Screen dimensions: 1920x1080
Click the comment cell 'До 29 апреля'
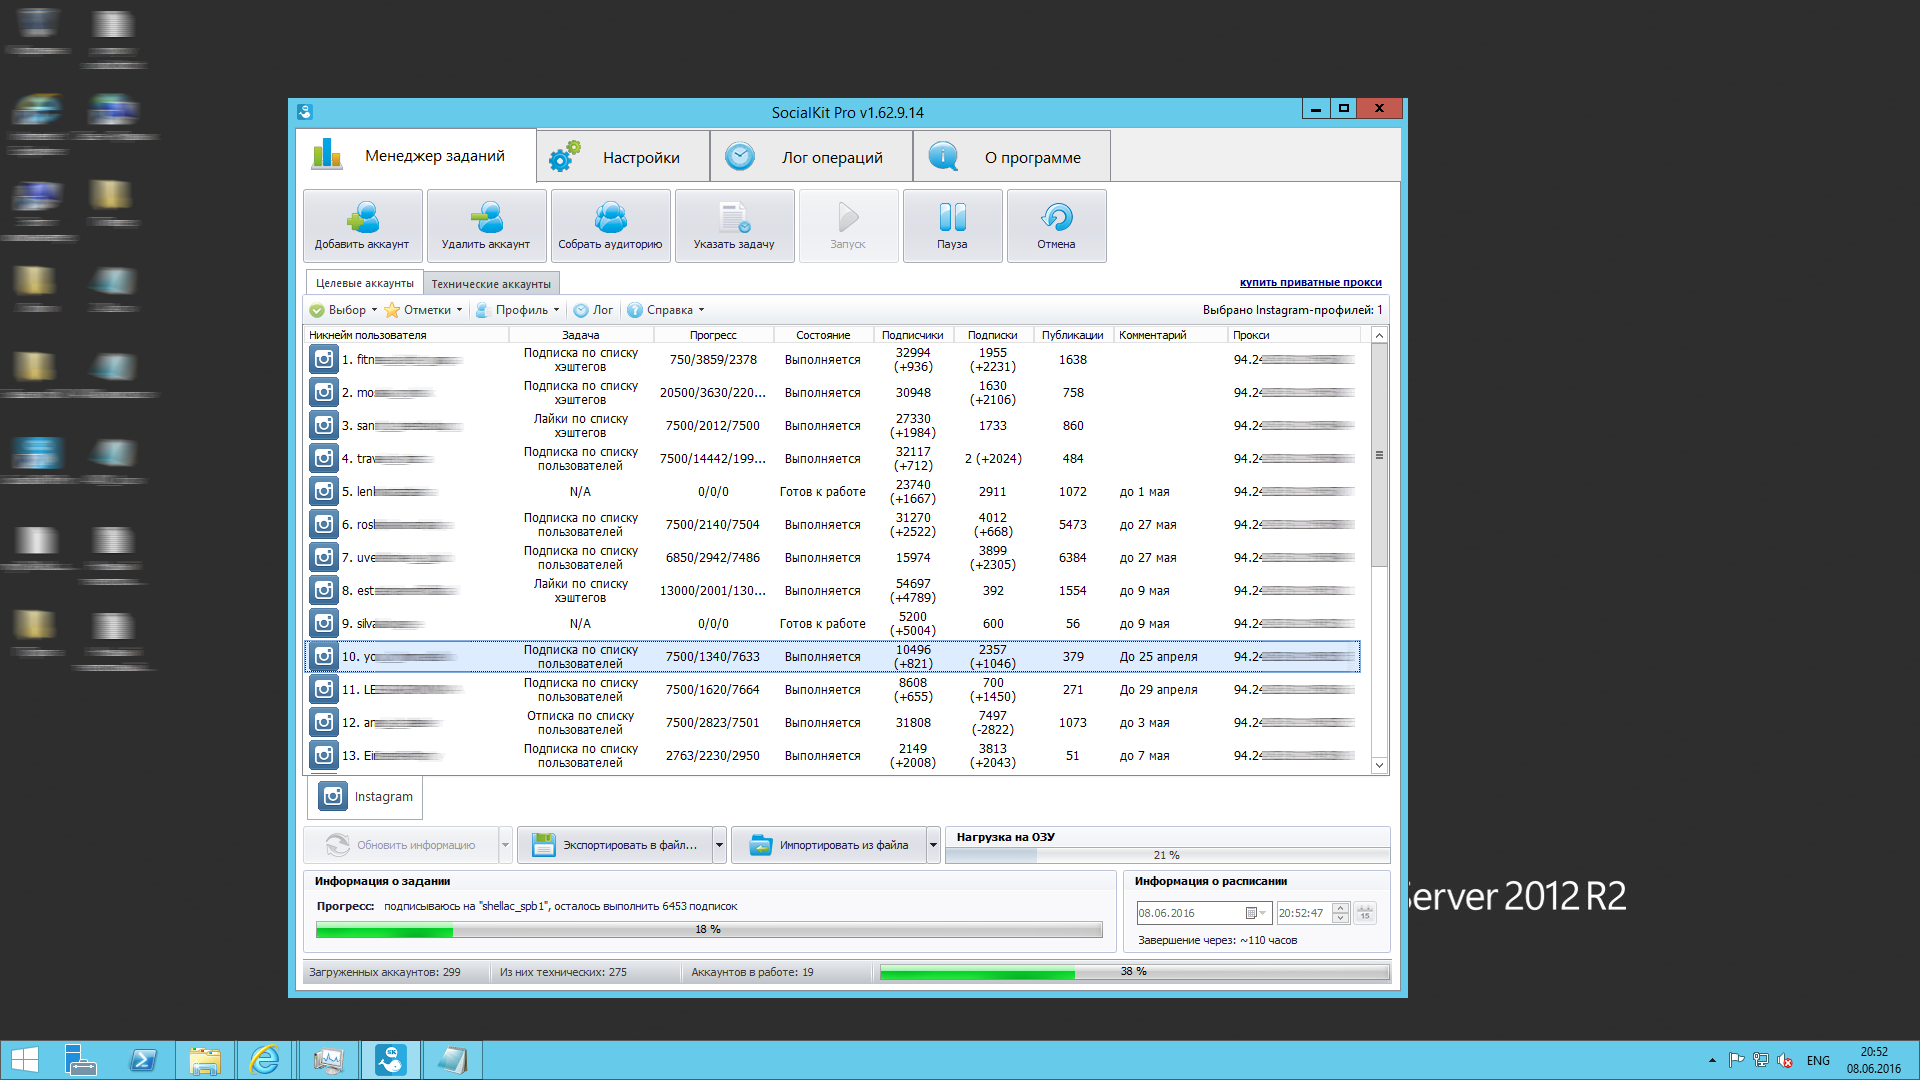1158,690
